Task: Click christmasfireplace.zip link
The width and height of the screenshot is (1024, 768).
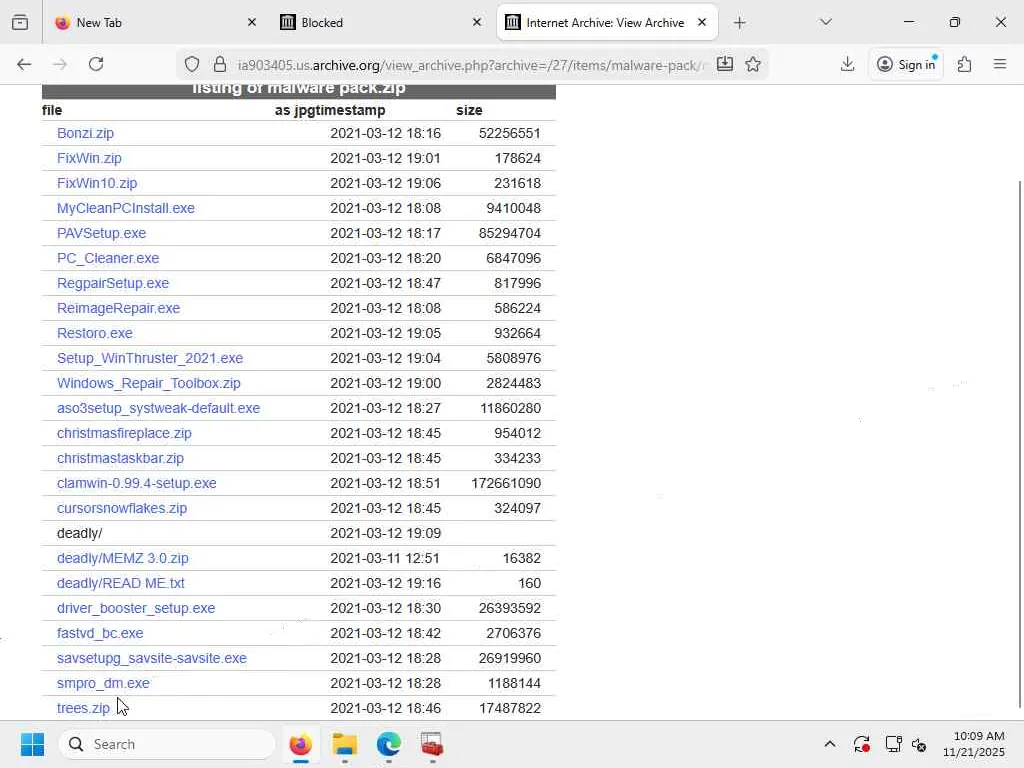Action: tap(124, 433)
